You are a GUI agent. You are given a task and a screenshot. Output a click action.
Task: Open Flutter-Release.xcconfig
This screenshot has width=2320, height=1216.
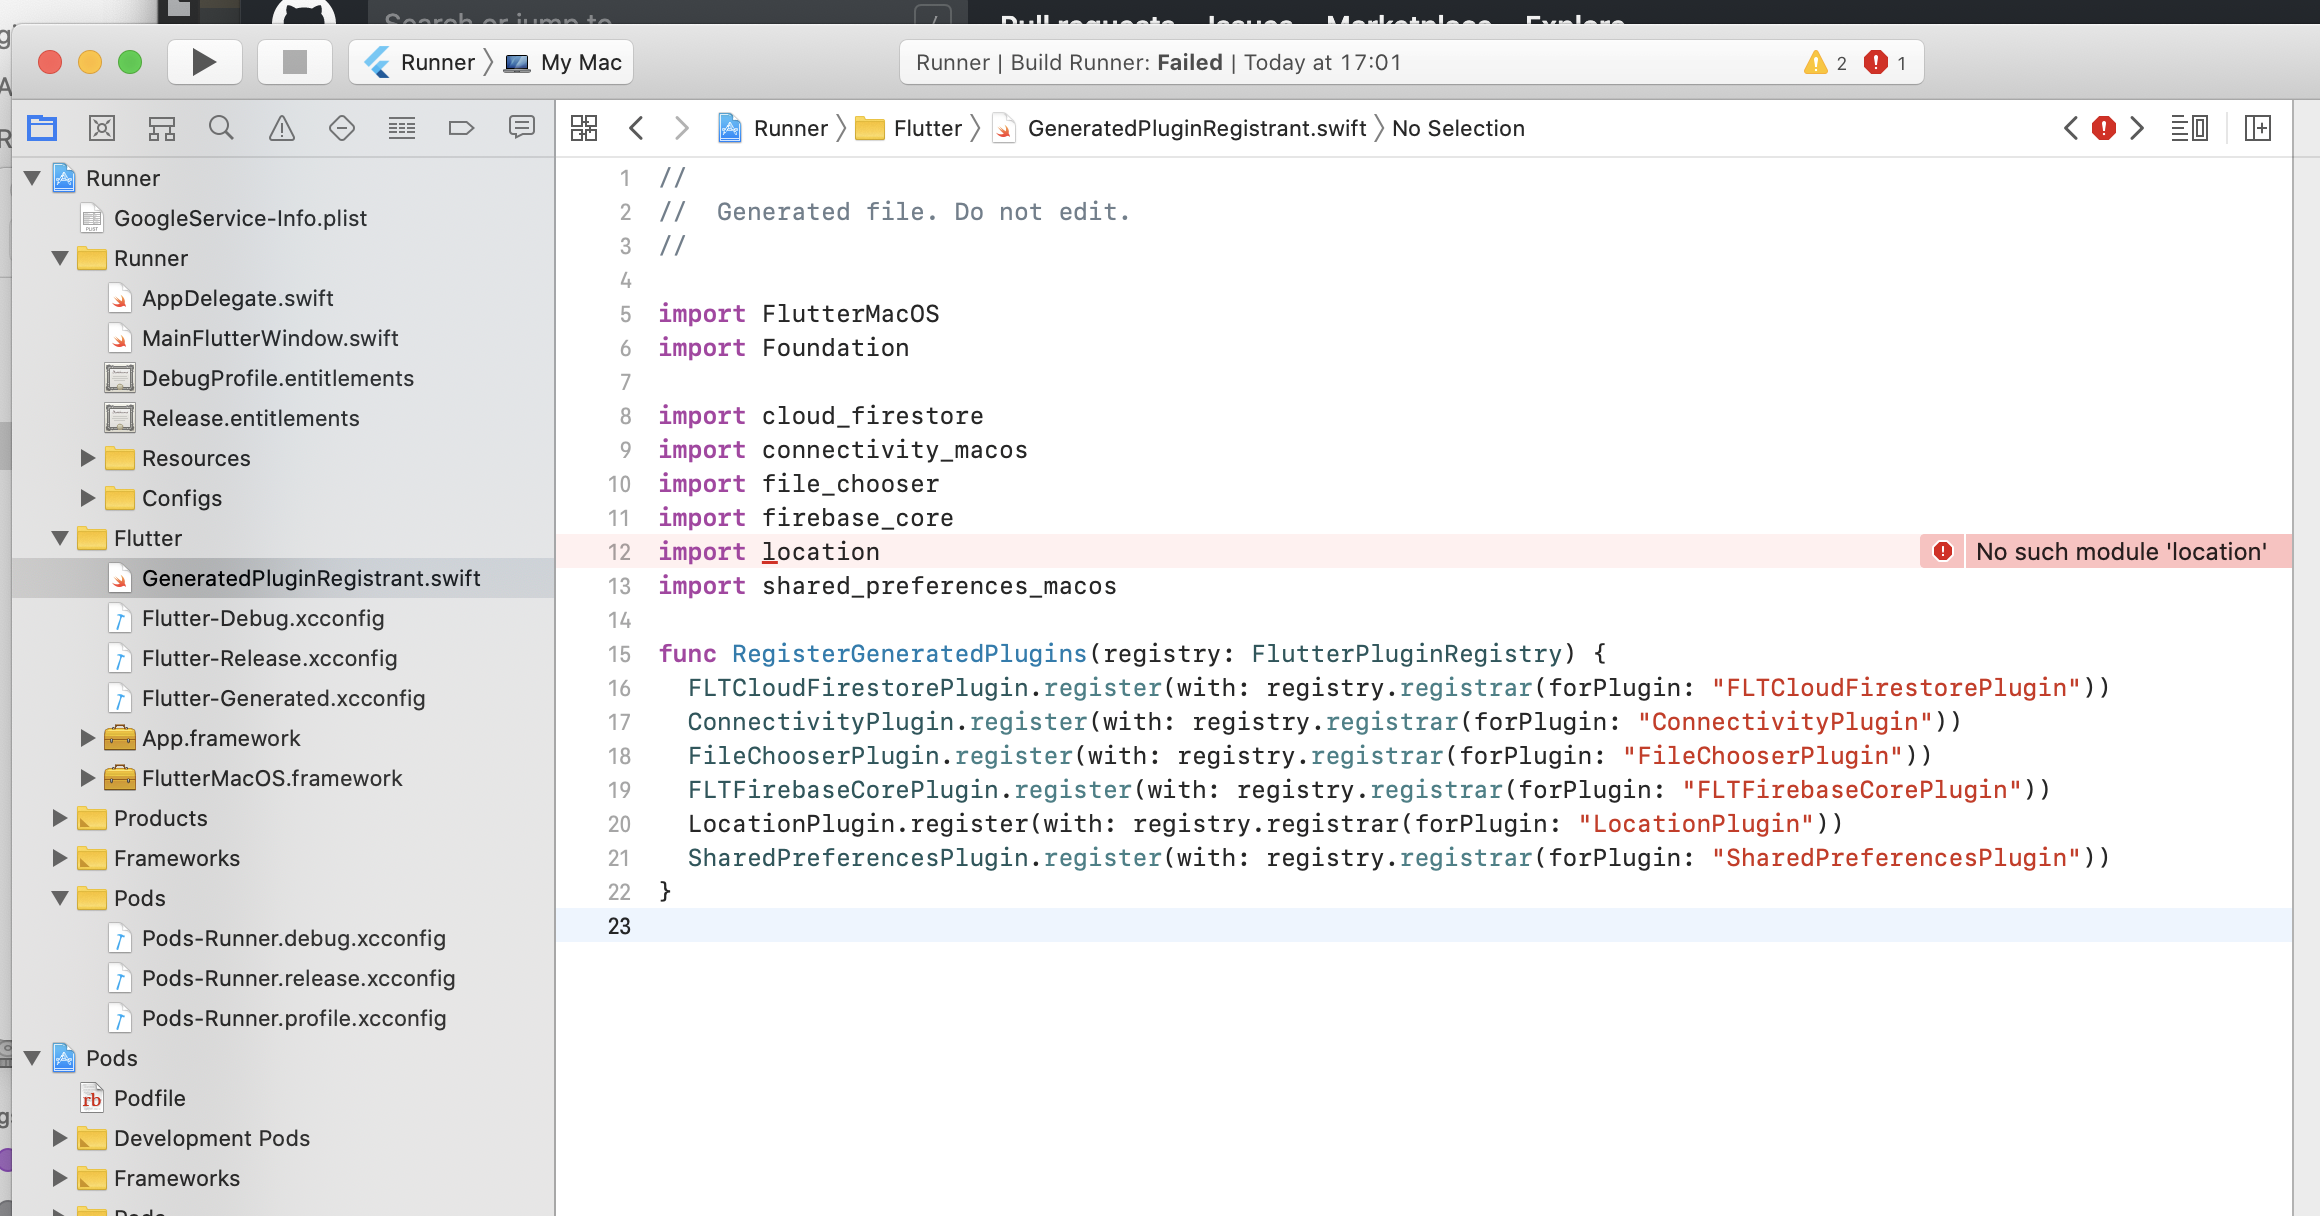tap(269, 658)
